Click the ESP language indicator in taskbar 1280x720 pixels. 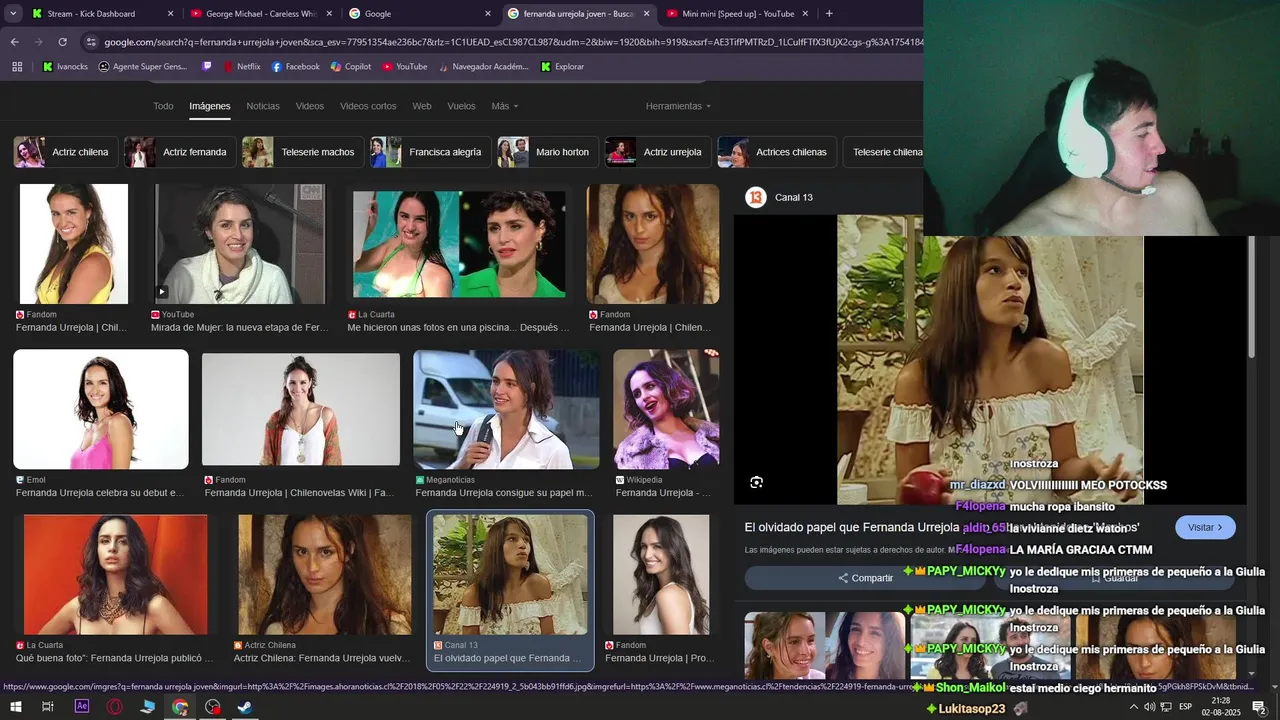point(1185,707)
